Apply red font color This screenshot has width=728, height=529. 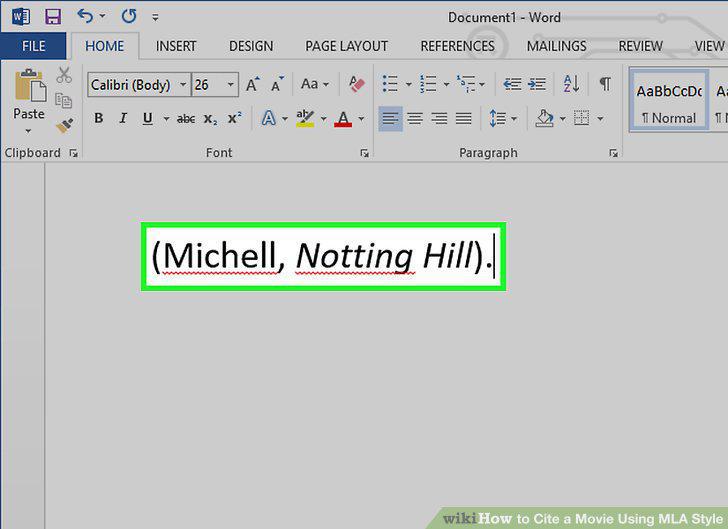pos(343,119)
